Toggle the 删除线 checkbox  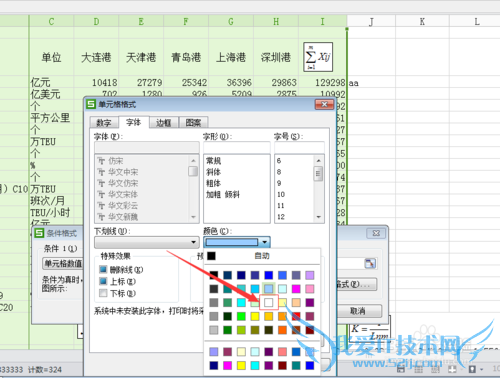[x=103, y=269]
